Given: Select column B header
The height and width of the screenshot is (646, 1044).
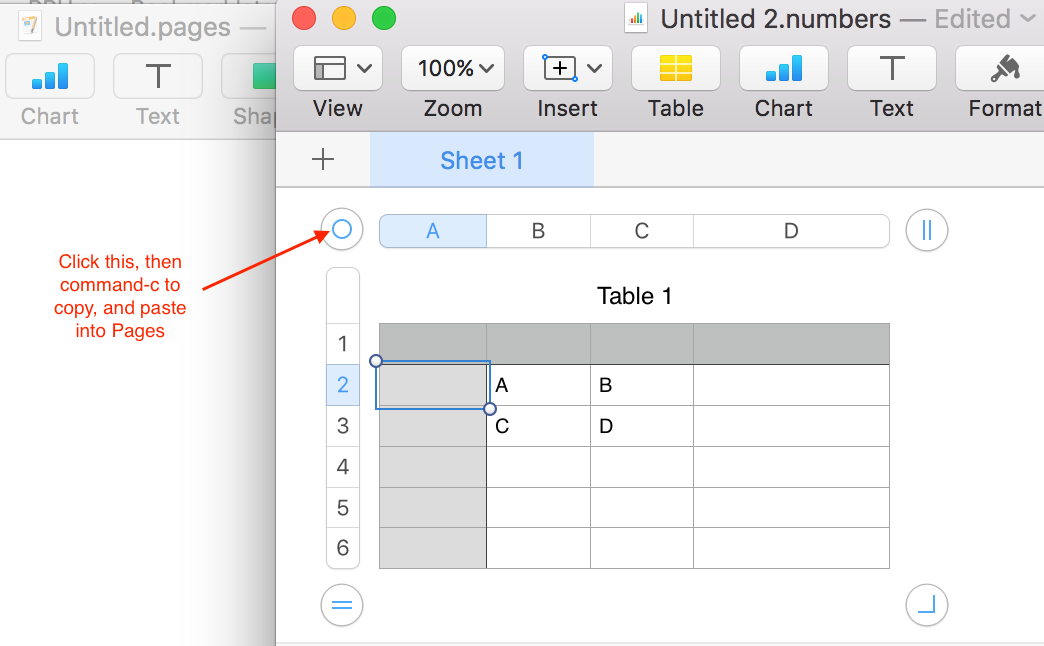Looking at the screenshot, I should tap(538, 231).
